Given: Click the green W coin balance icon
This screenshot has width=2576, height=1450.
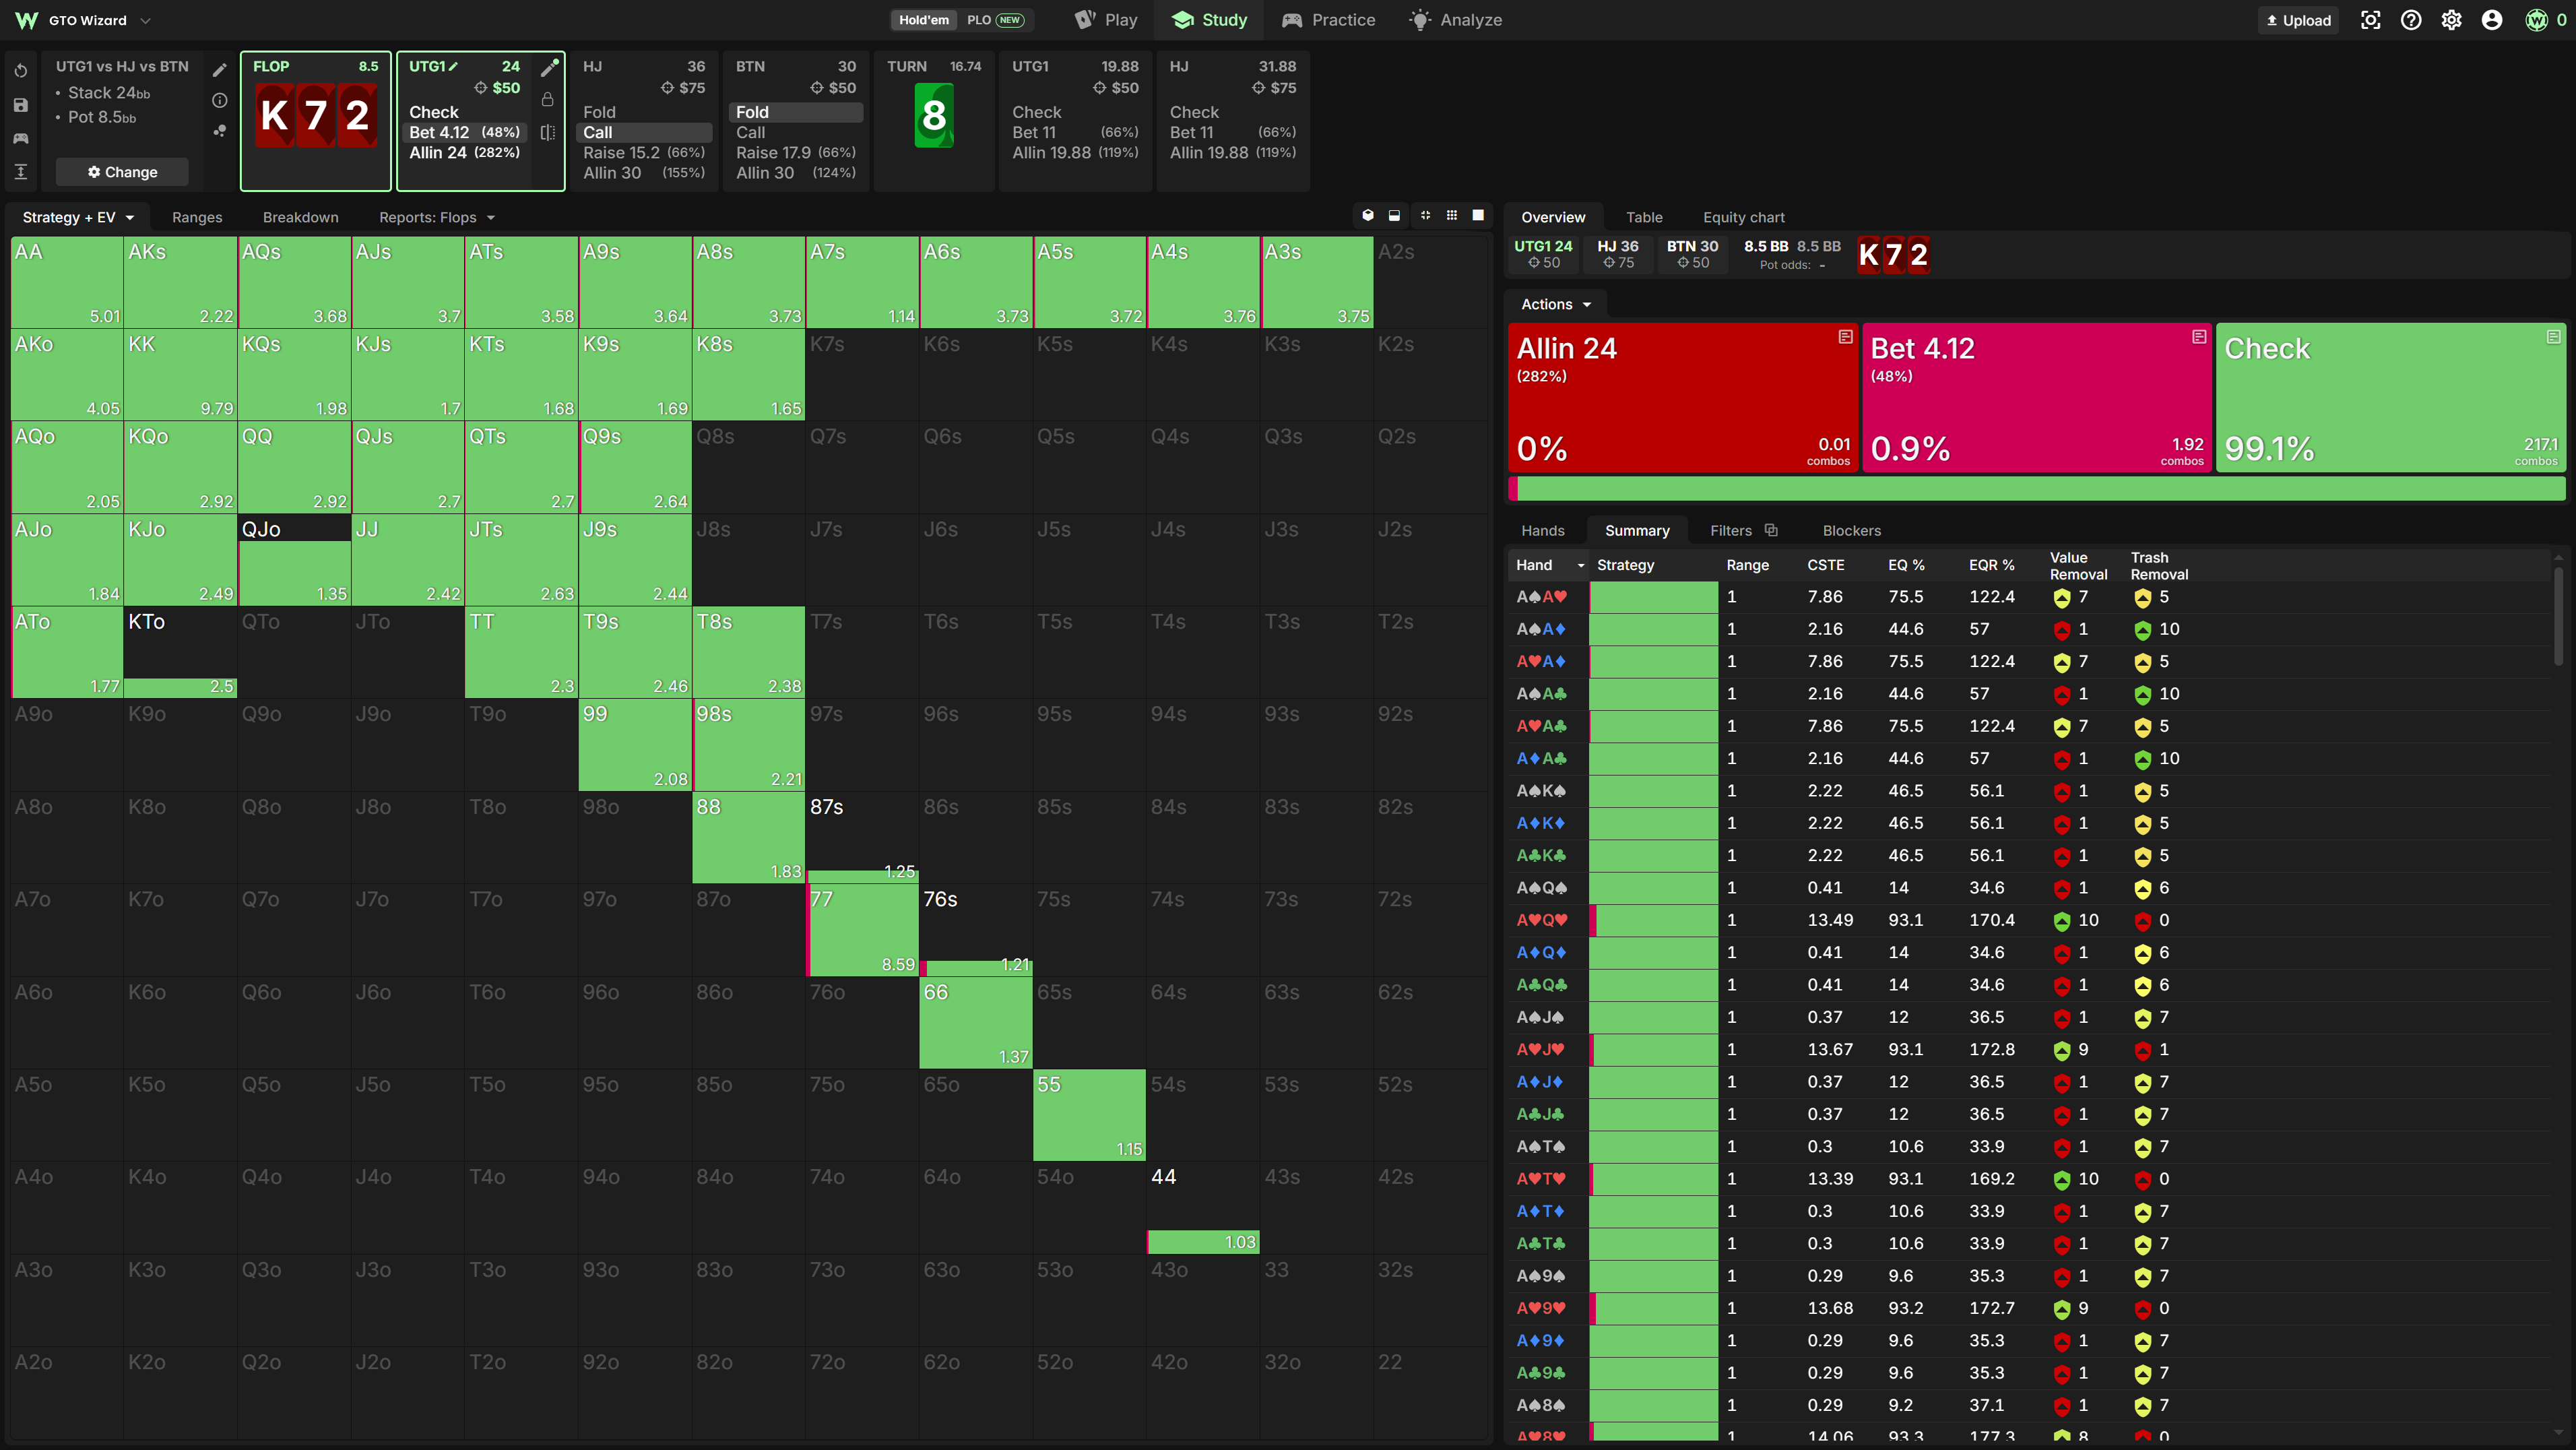Looking at the screenshot, I should pos(2537,20).
